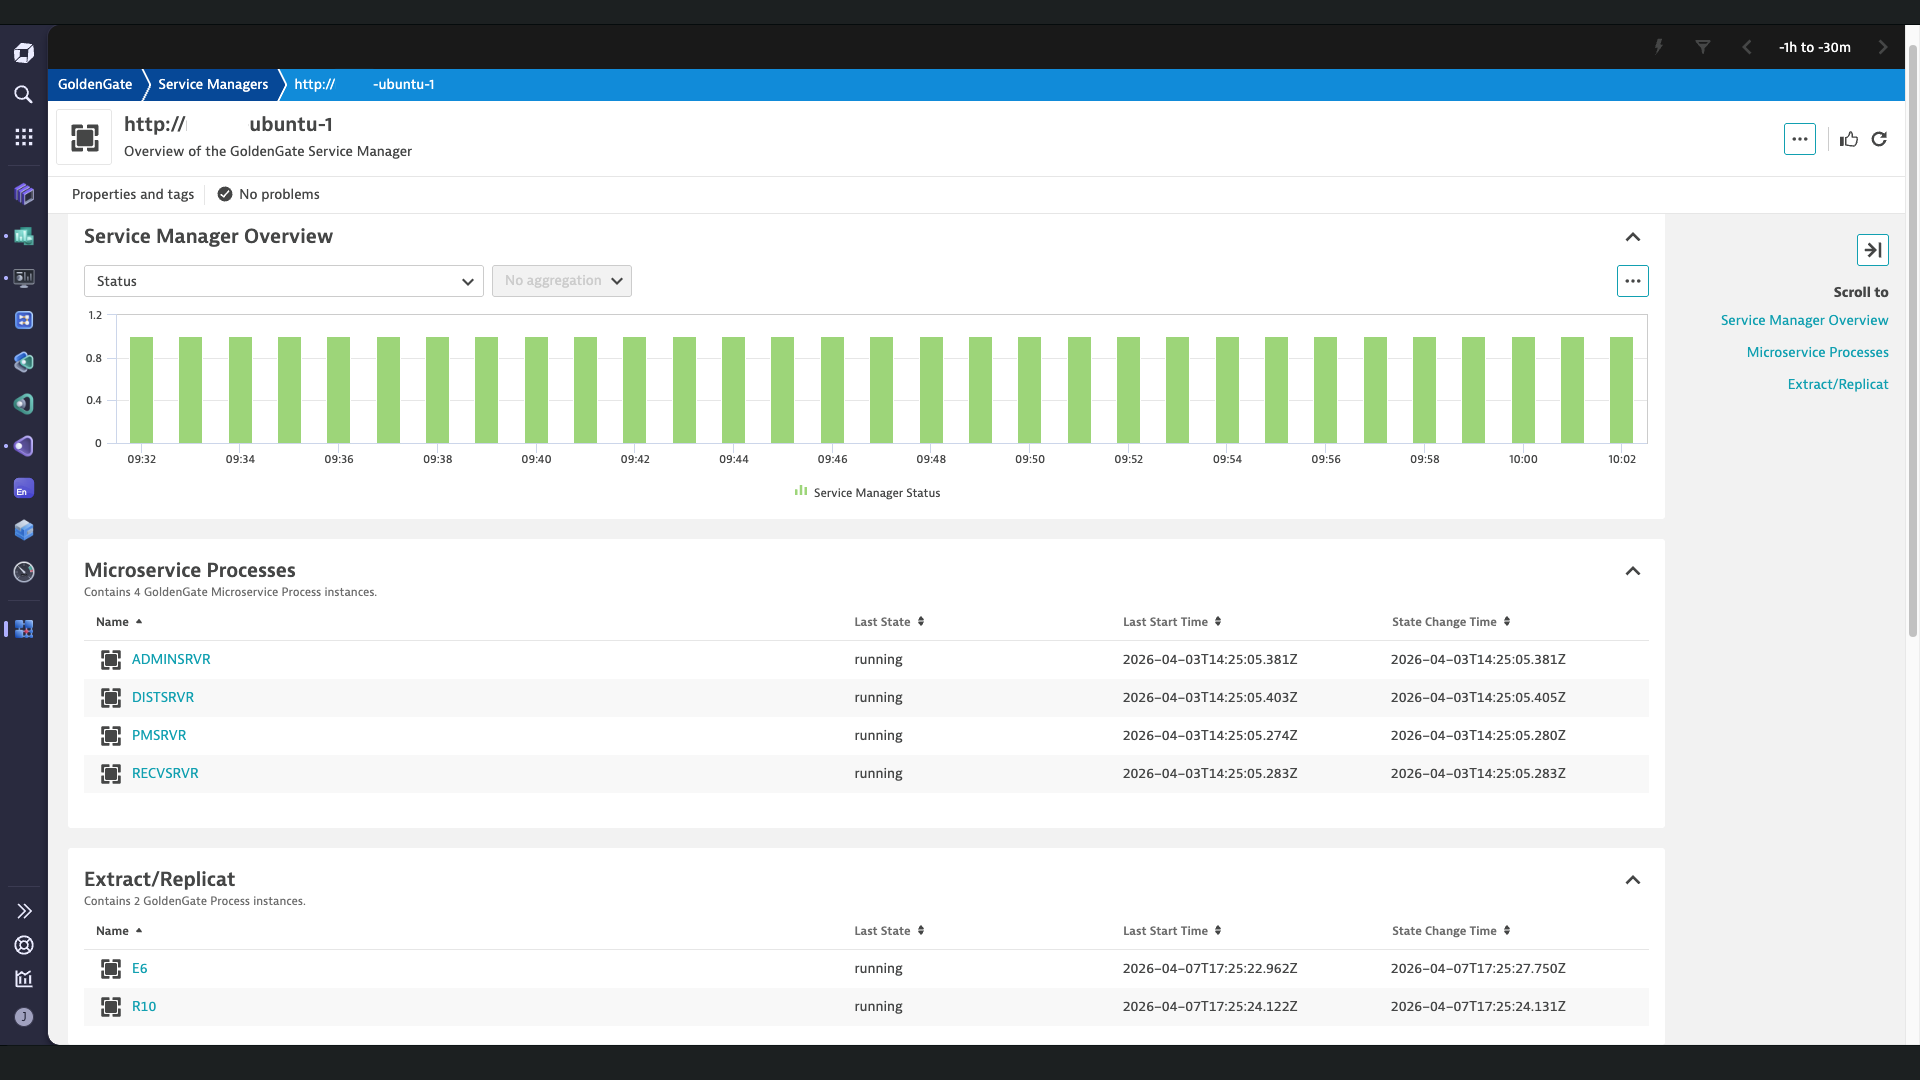Open the 'En' app icon in sidebar
Viewport: 1920px width, 1080px height.
[x=24, y=488]
